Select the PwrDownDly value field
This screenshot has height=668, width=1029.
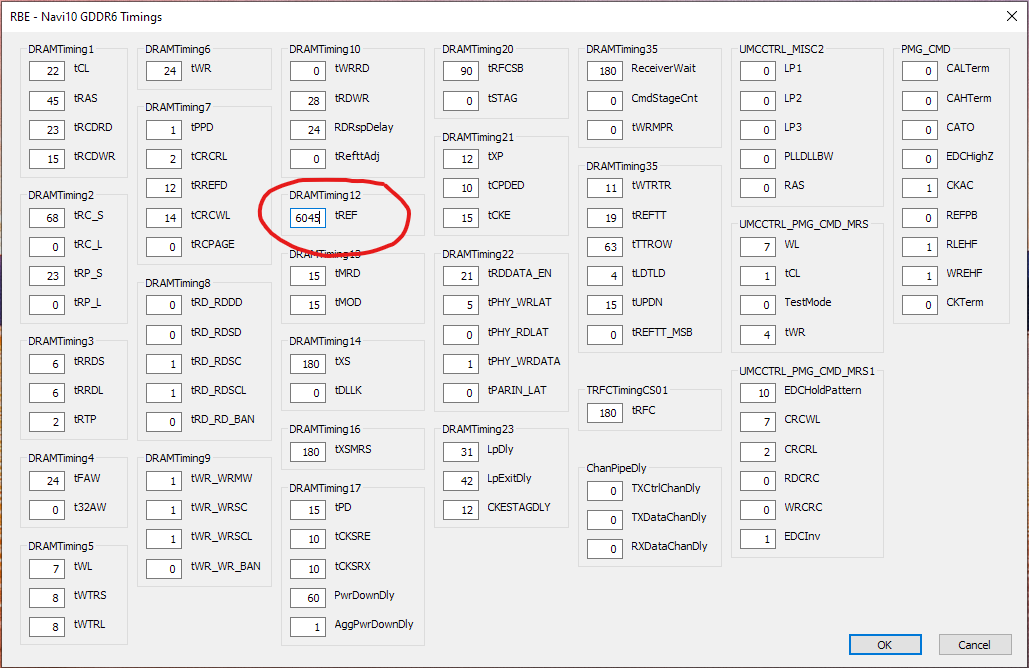[308, 598]
